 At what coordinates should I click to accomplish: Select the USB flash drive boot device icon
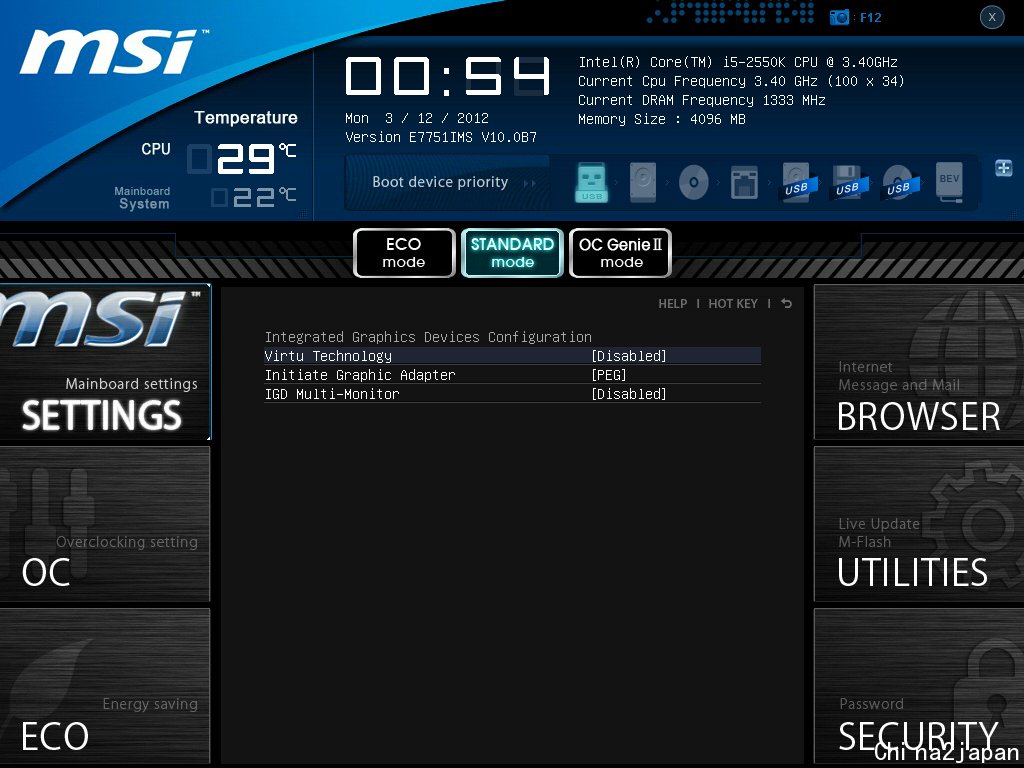(592, 182)
